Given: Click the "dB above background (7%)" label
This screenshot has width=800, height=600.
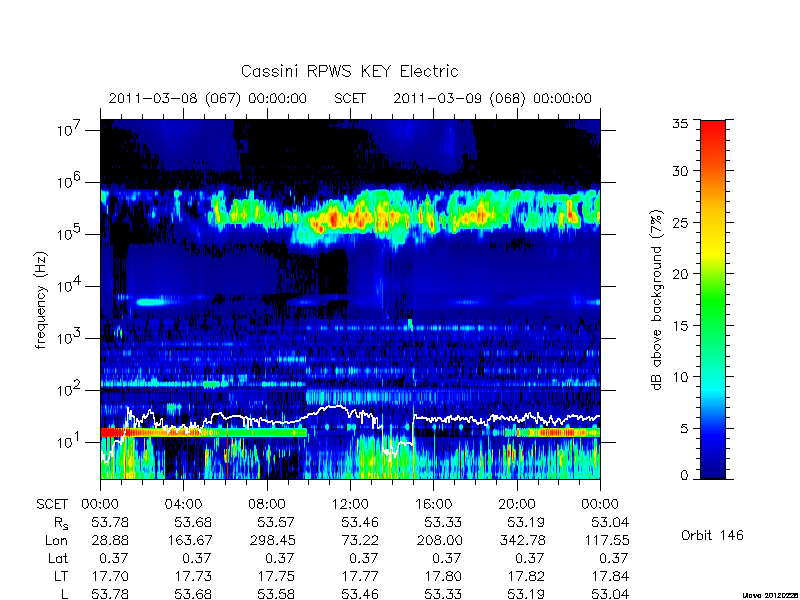Looking at the screenshot, I should click(657, 300).
